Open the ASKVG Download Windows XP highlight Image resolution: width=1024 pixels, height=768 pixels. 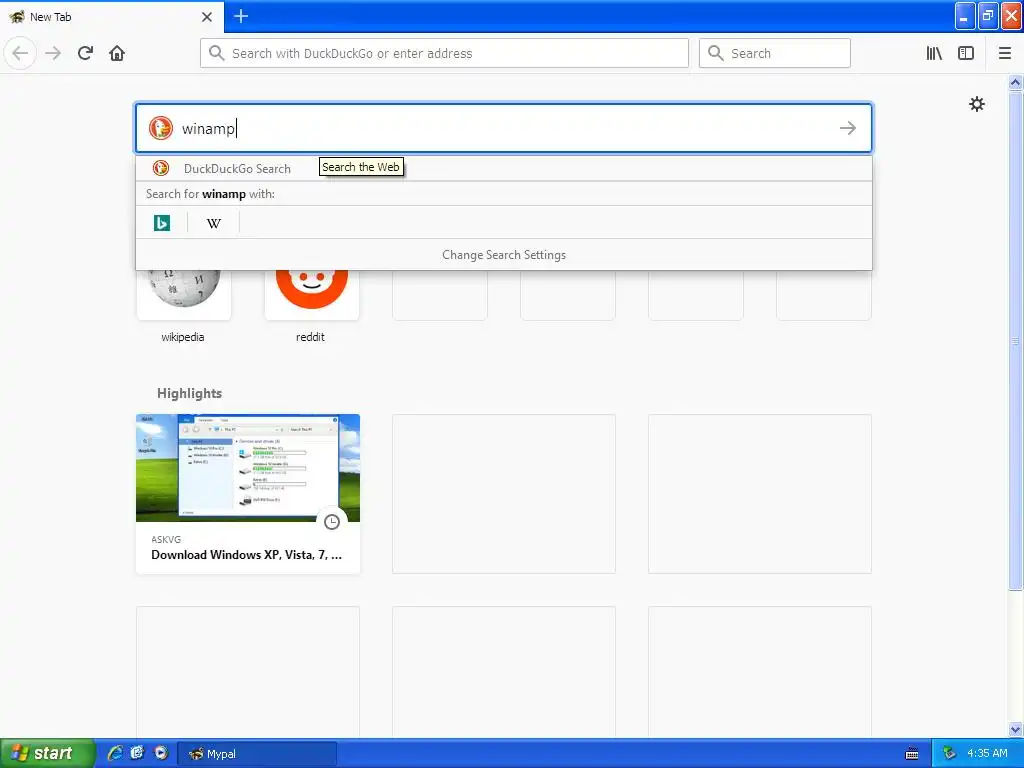coord(248,494)
